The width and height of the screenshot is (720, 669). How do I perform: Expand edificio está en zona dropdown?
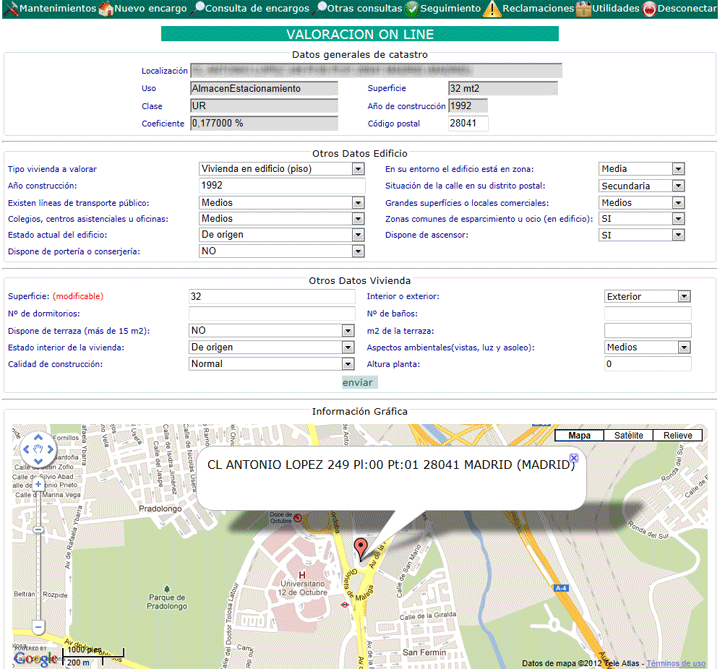[x=678, y=169]
